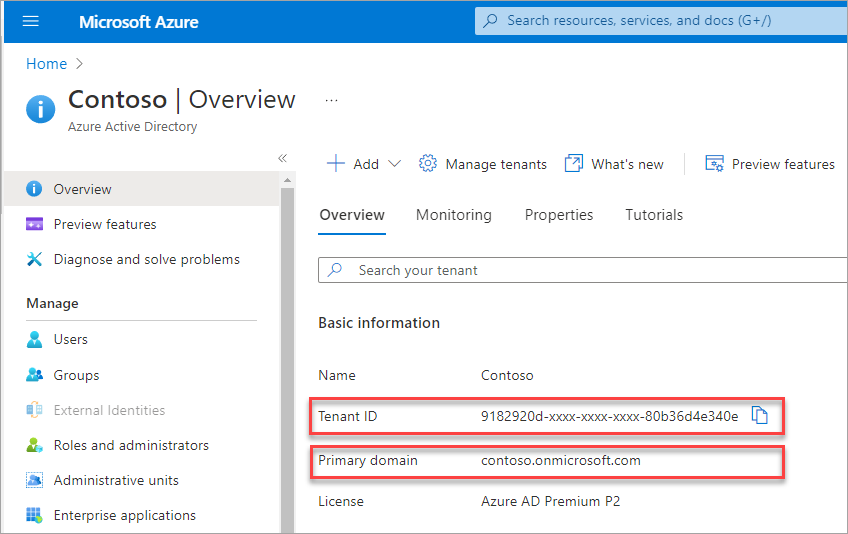Copy the Tenant ID to clipboard
Screen dimensions: 848x534
point(760,416)
